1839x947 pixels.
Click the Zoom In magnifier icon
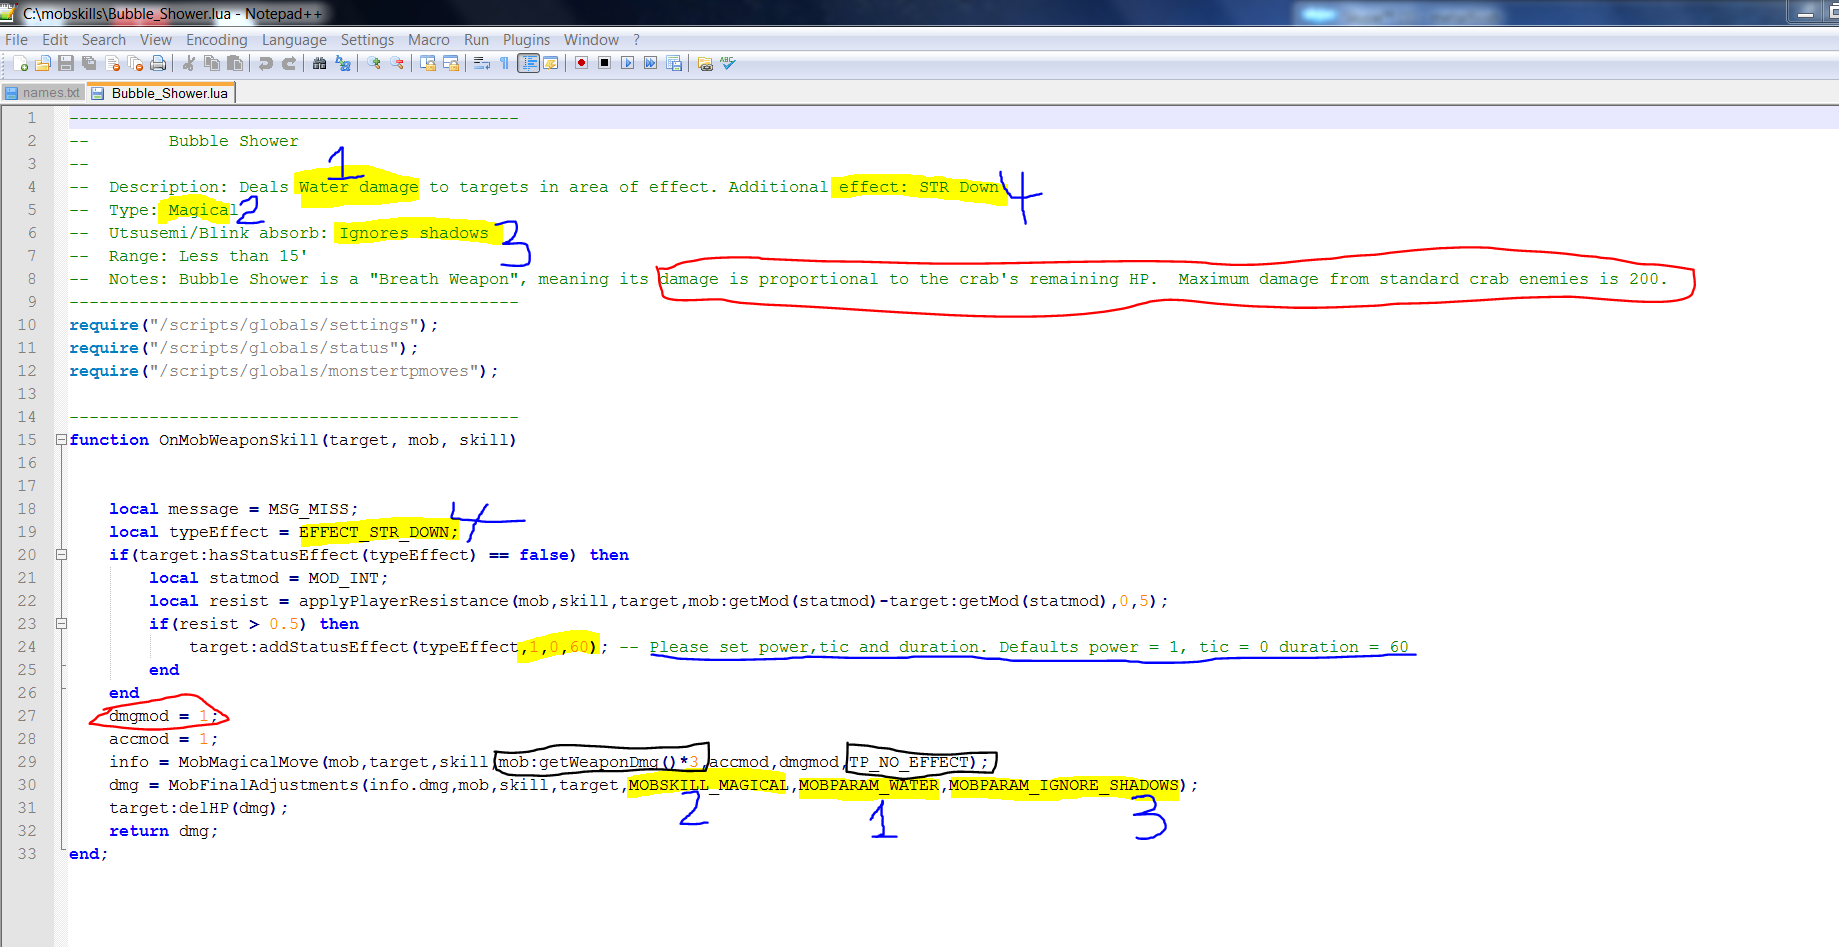[374, 64]
